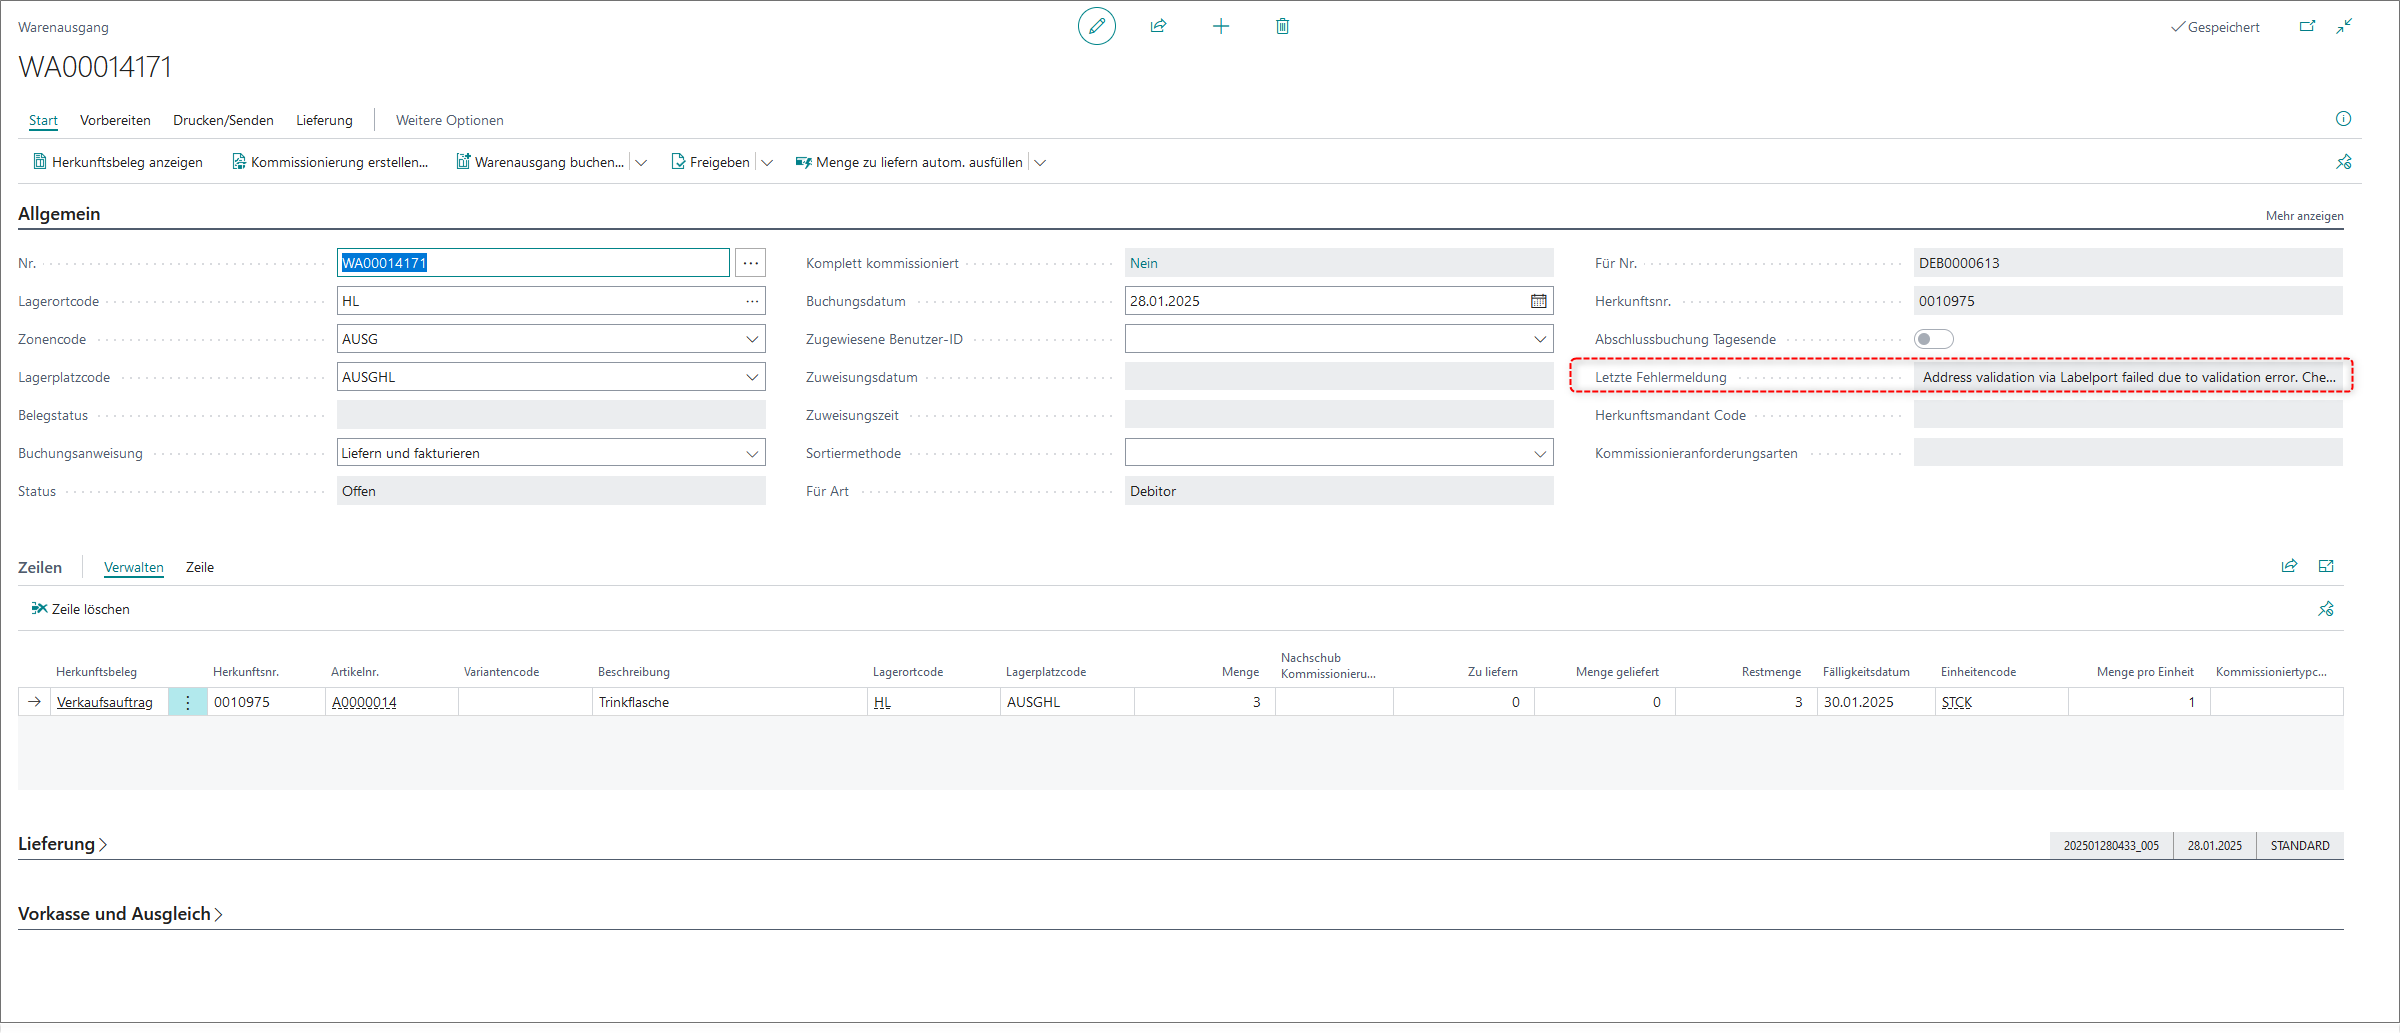2400x1033 pixels.
Task: Select the Verwalten tab in Zeilen
Action: tap(133, 567)
